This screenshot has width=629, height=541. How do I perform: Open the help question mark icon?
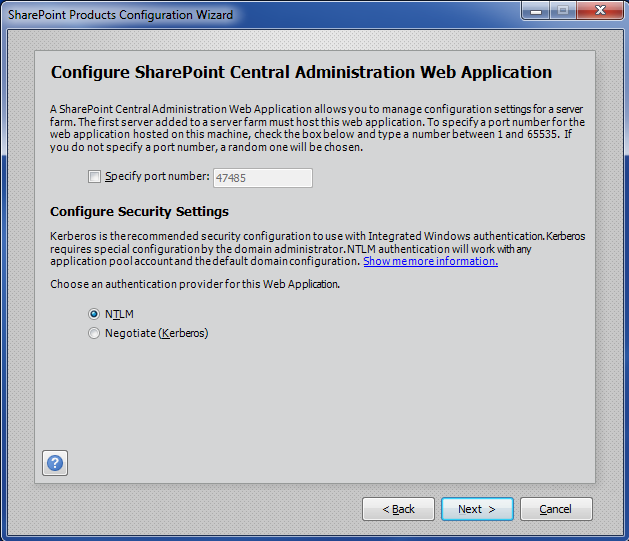(55, 463)
